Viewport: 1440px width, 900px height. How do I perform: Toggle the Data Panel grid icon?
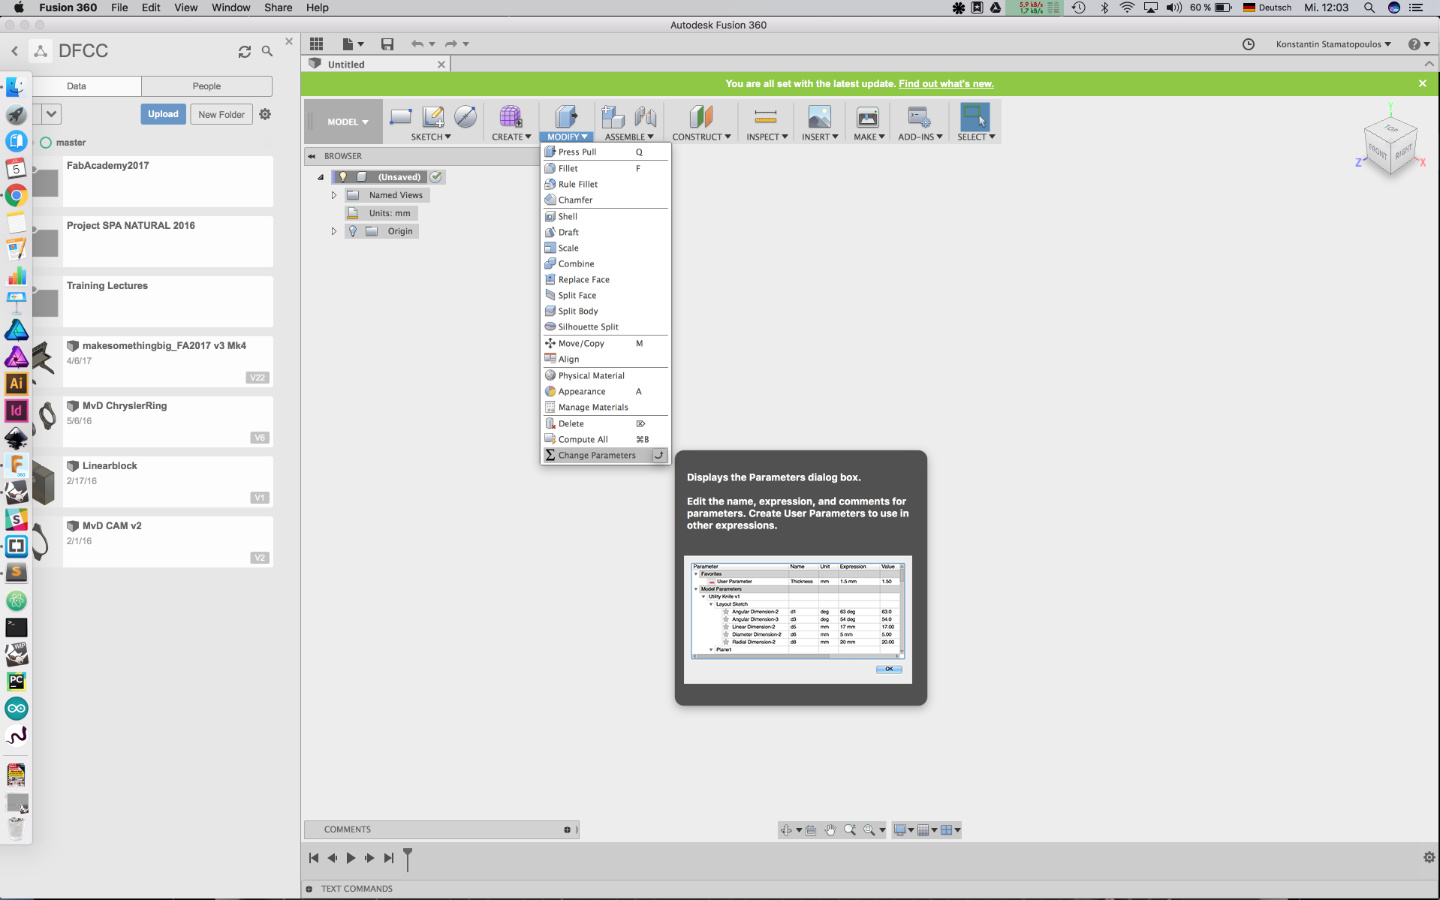(x=316, y=44)
